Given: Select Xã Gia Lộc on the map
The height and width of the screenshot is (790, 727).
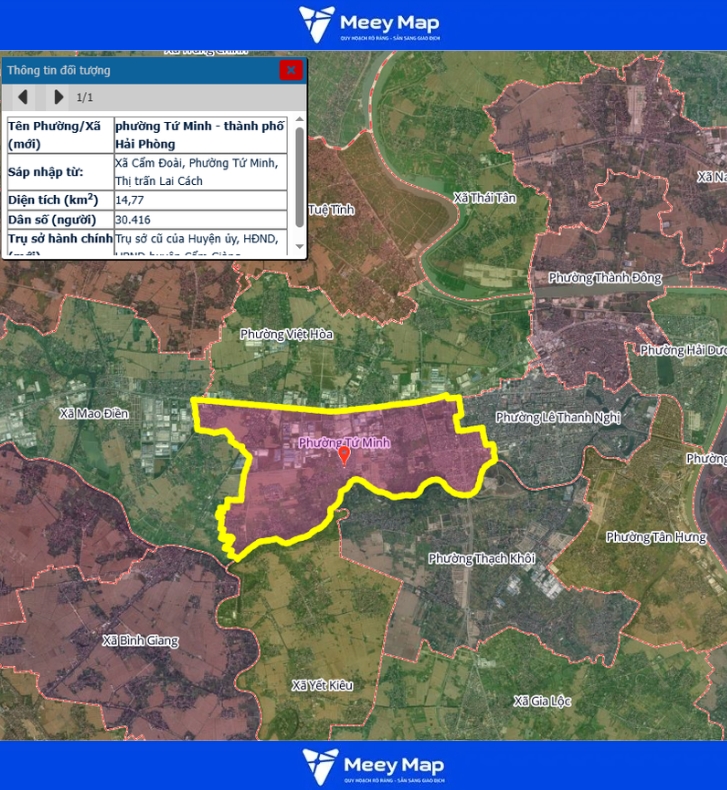Looking at the screenshot, I should click(x=542, y=701).
